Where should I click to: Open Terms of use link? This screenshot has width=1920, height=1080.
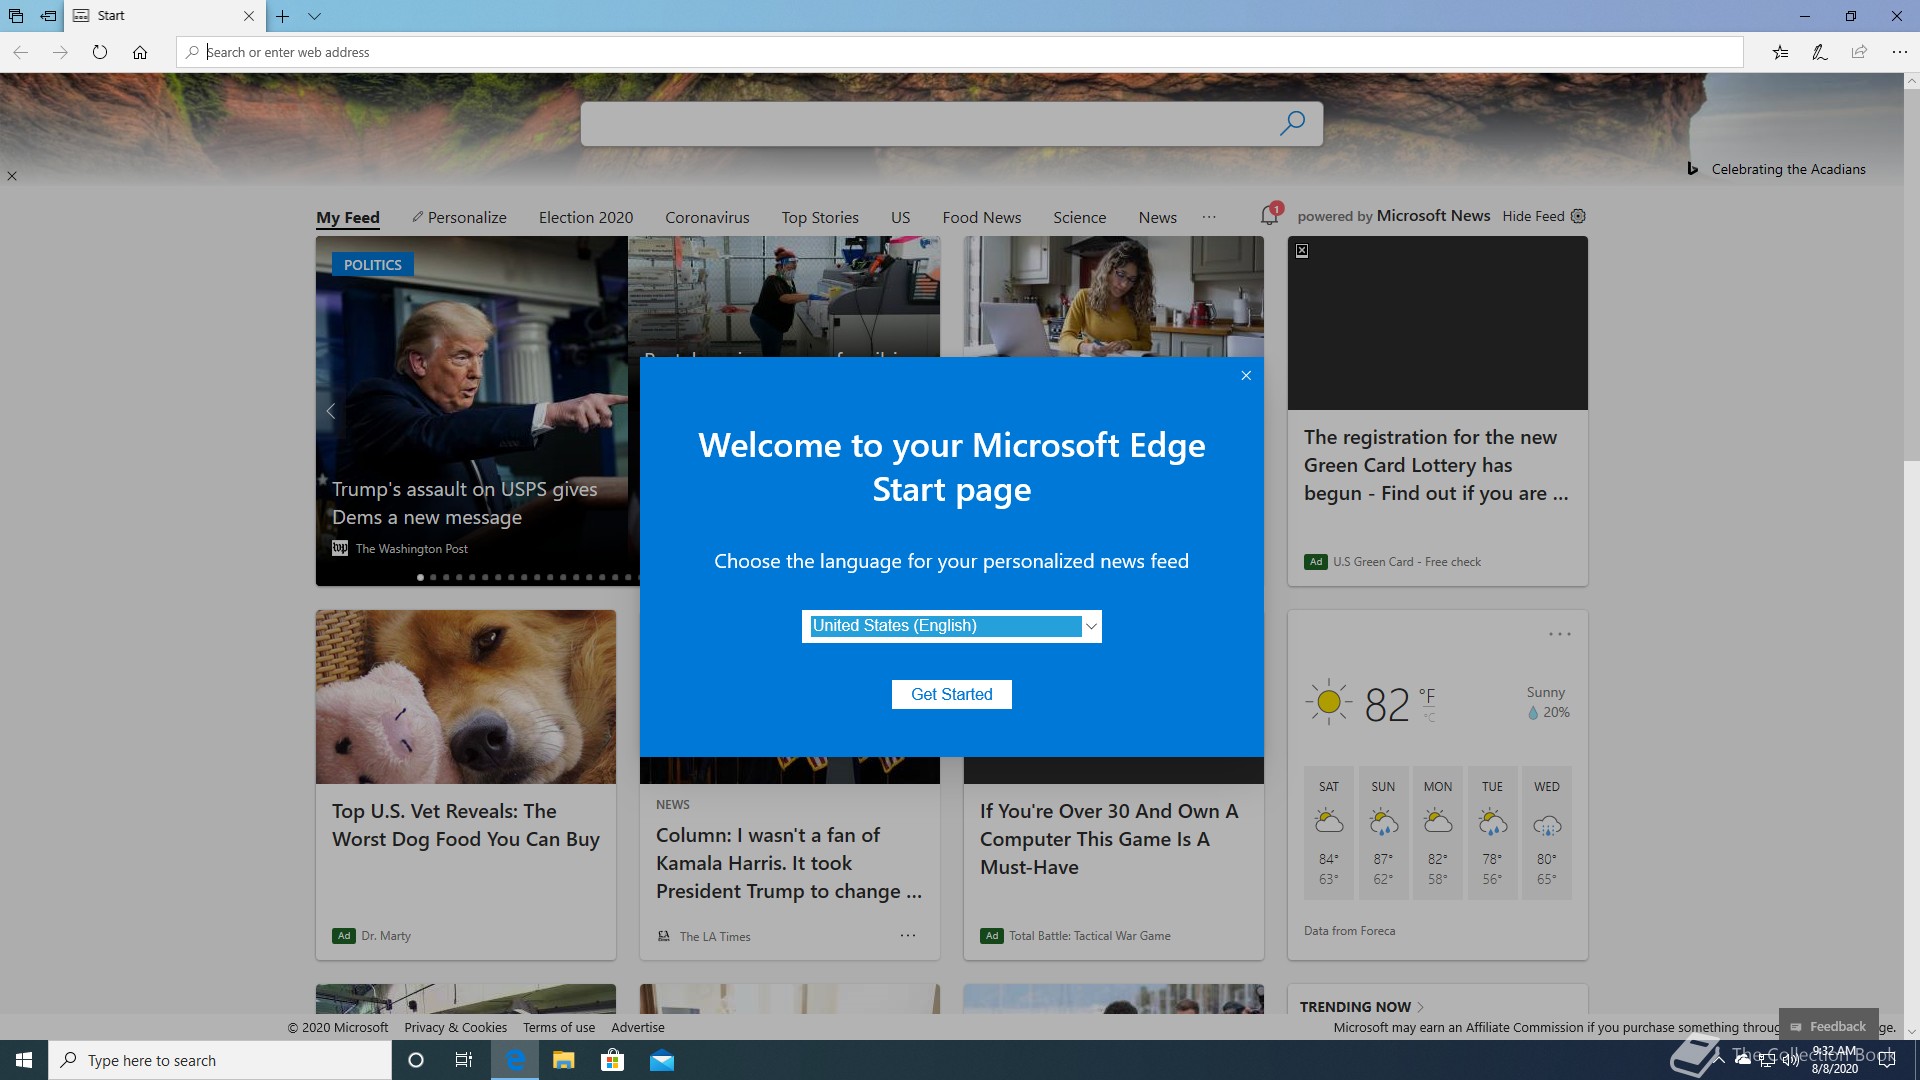coord(558,1027)
